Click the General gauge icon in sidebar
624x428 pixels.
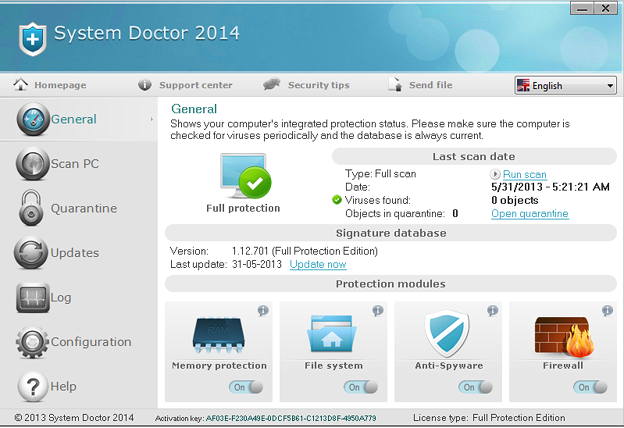[33, 119]
